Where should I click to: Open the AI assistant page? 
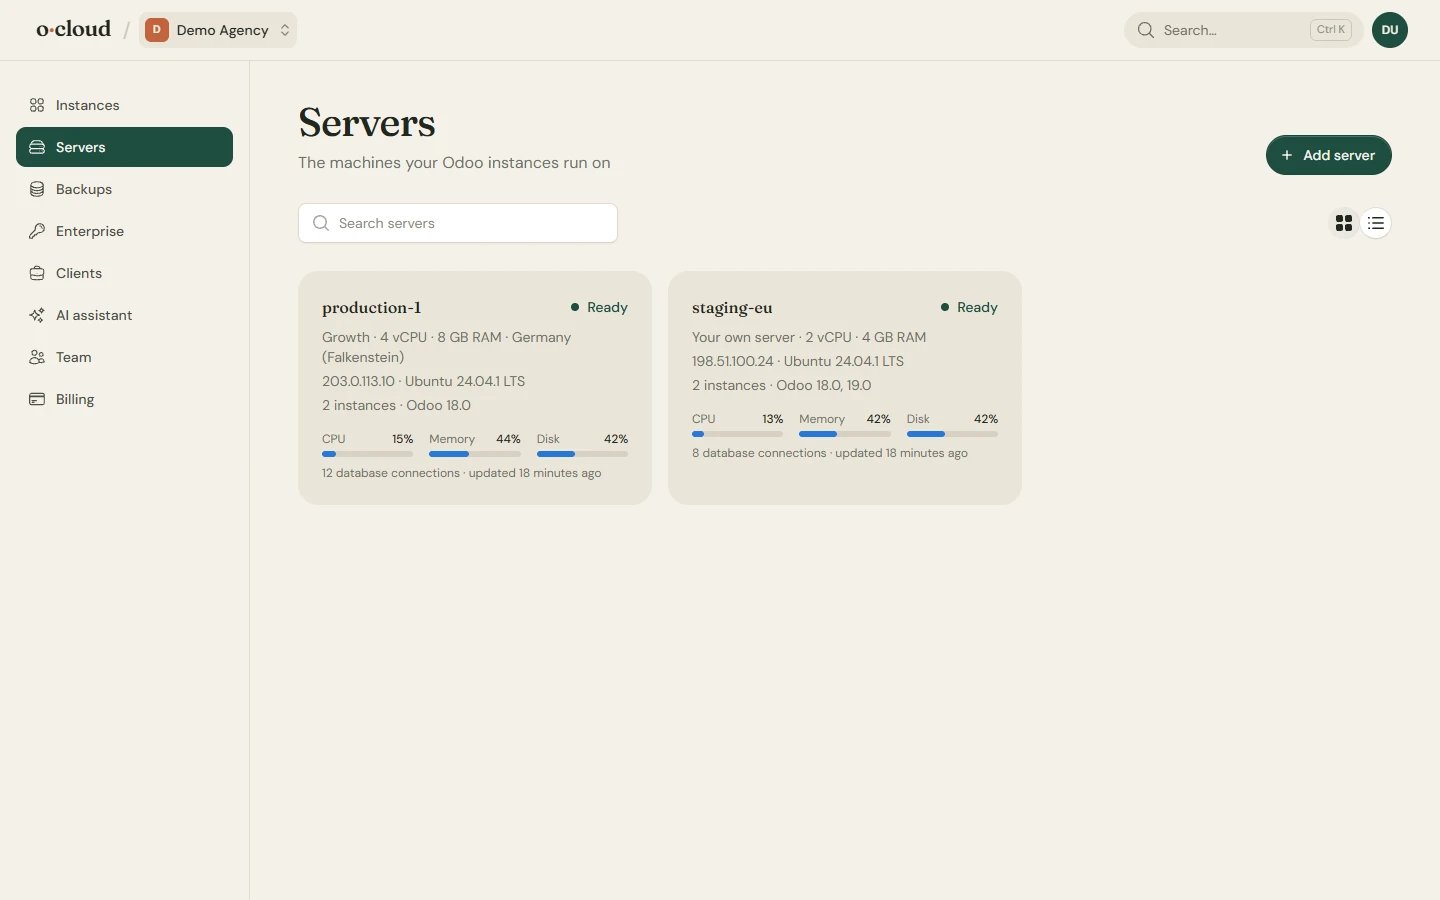pos(124,315)
